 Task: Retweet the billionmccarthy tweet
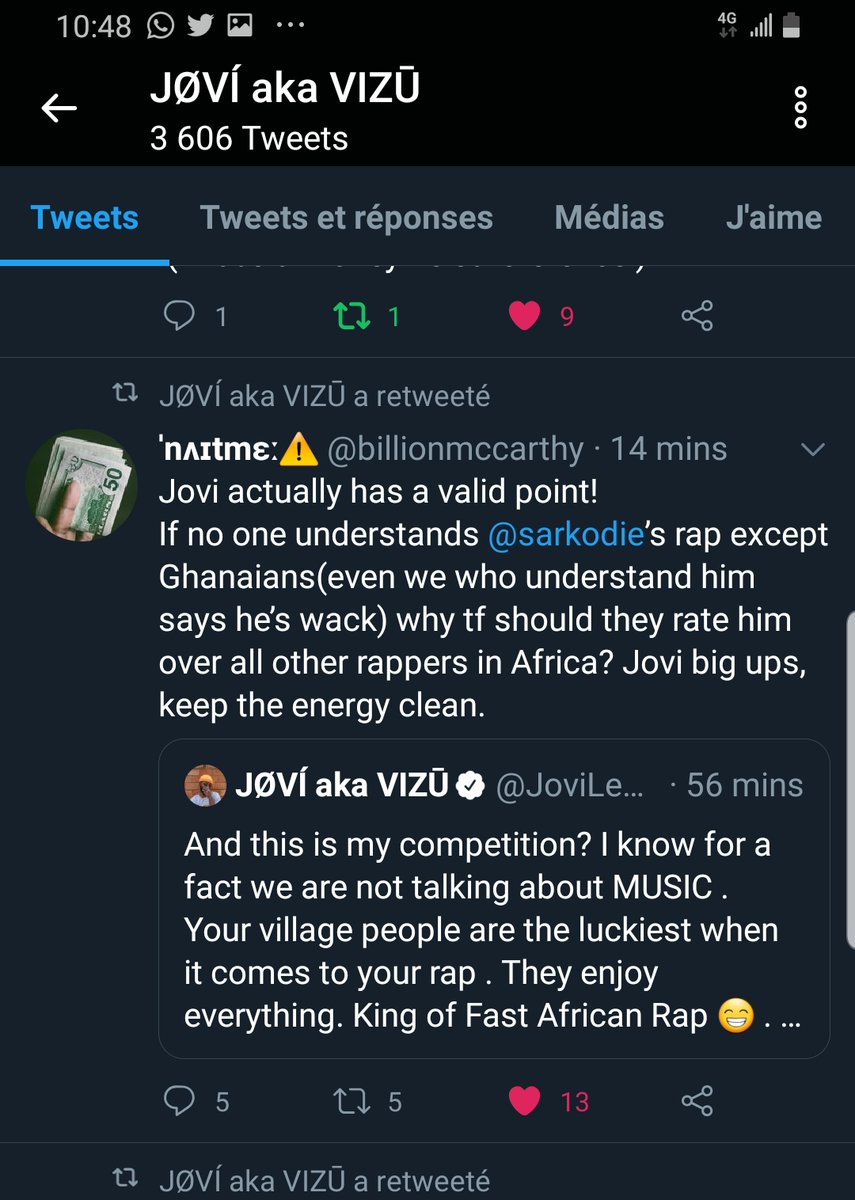click(x=351, y=1102)
